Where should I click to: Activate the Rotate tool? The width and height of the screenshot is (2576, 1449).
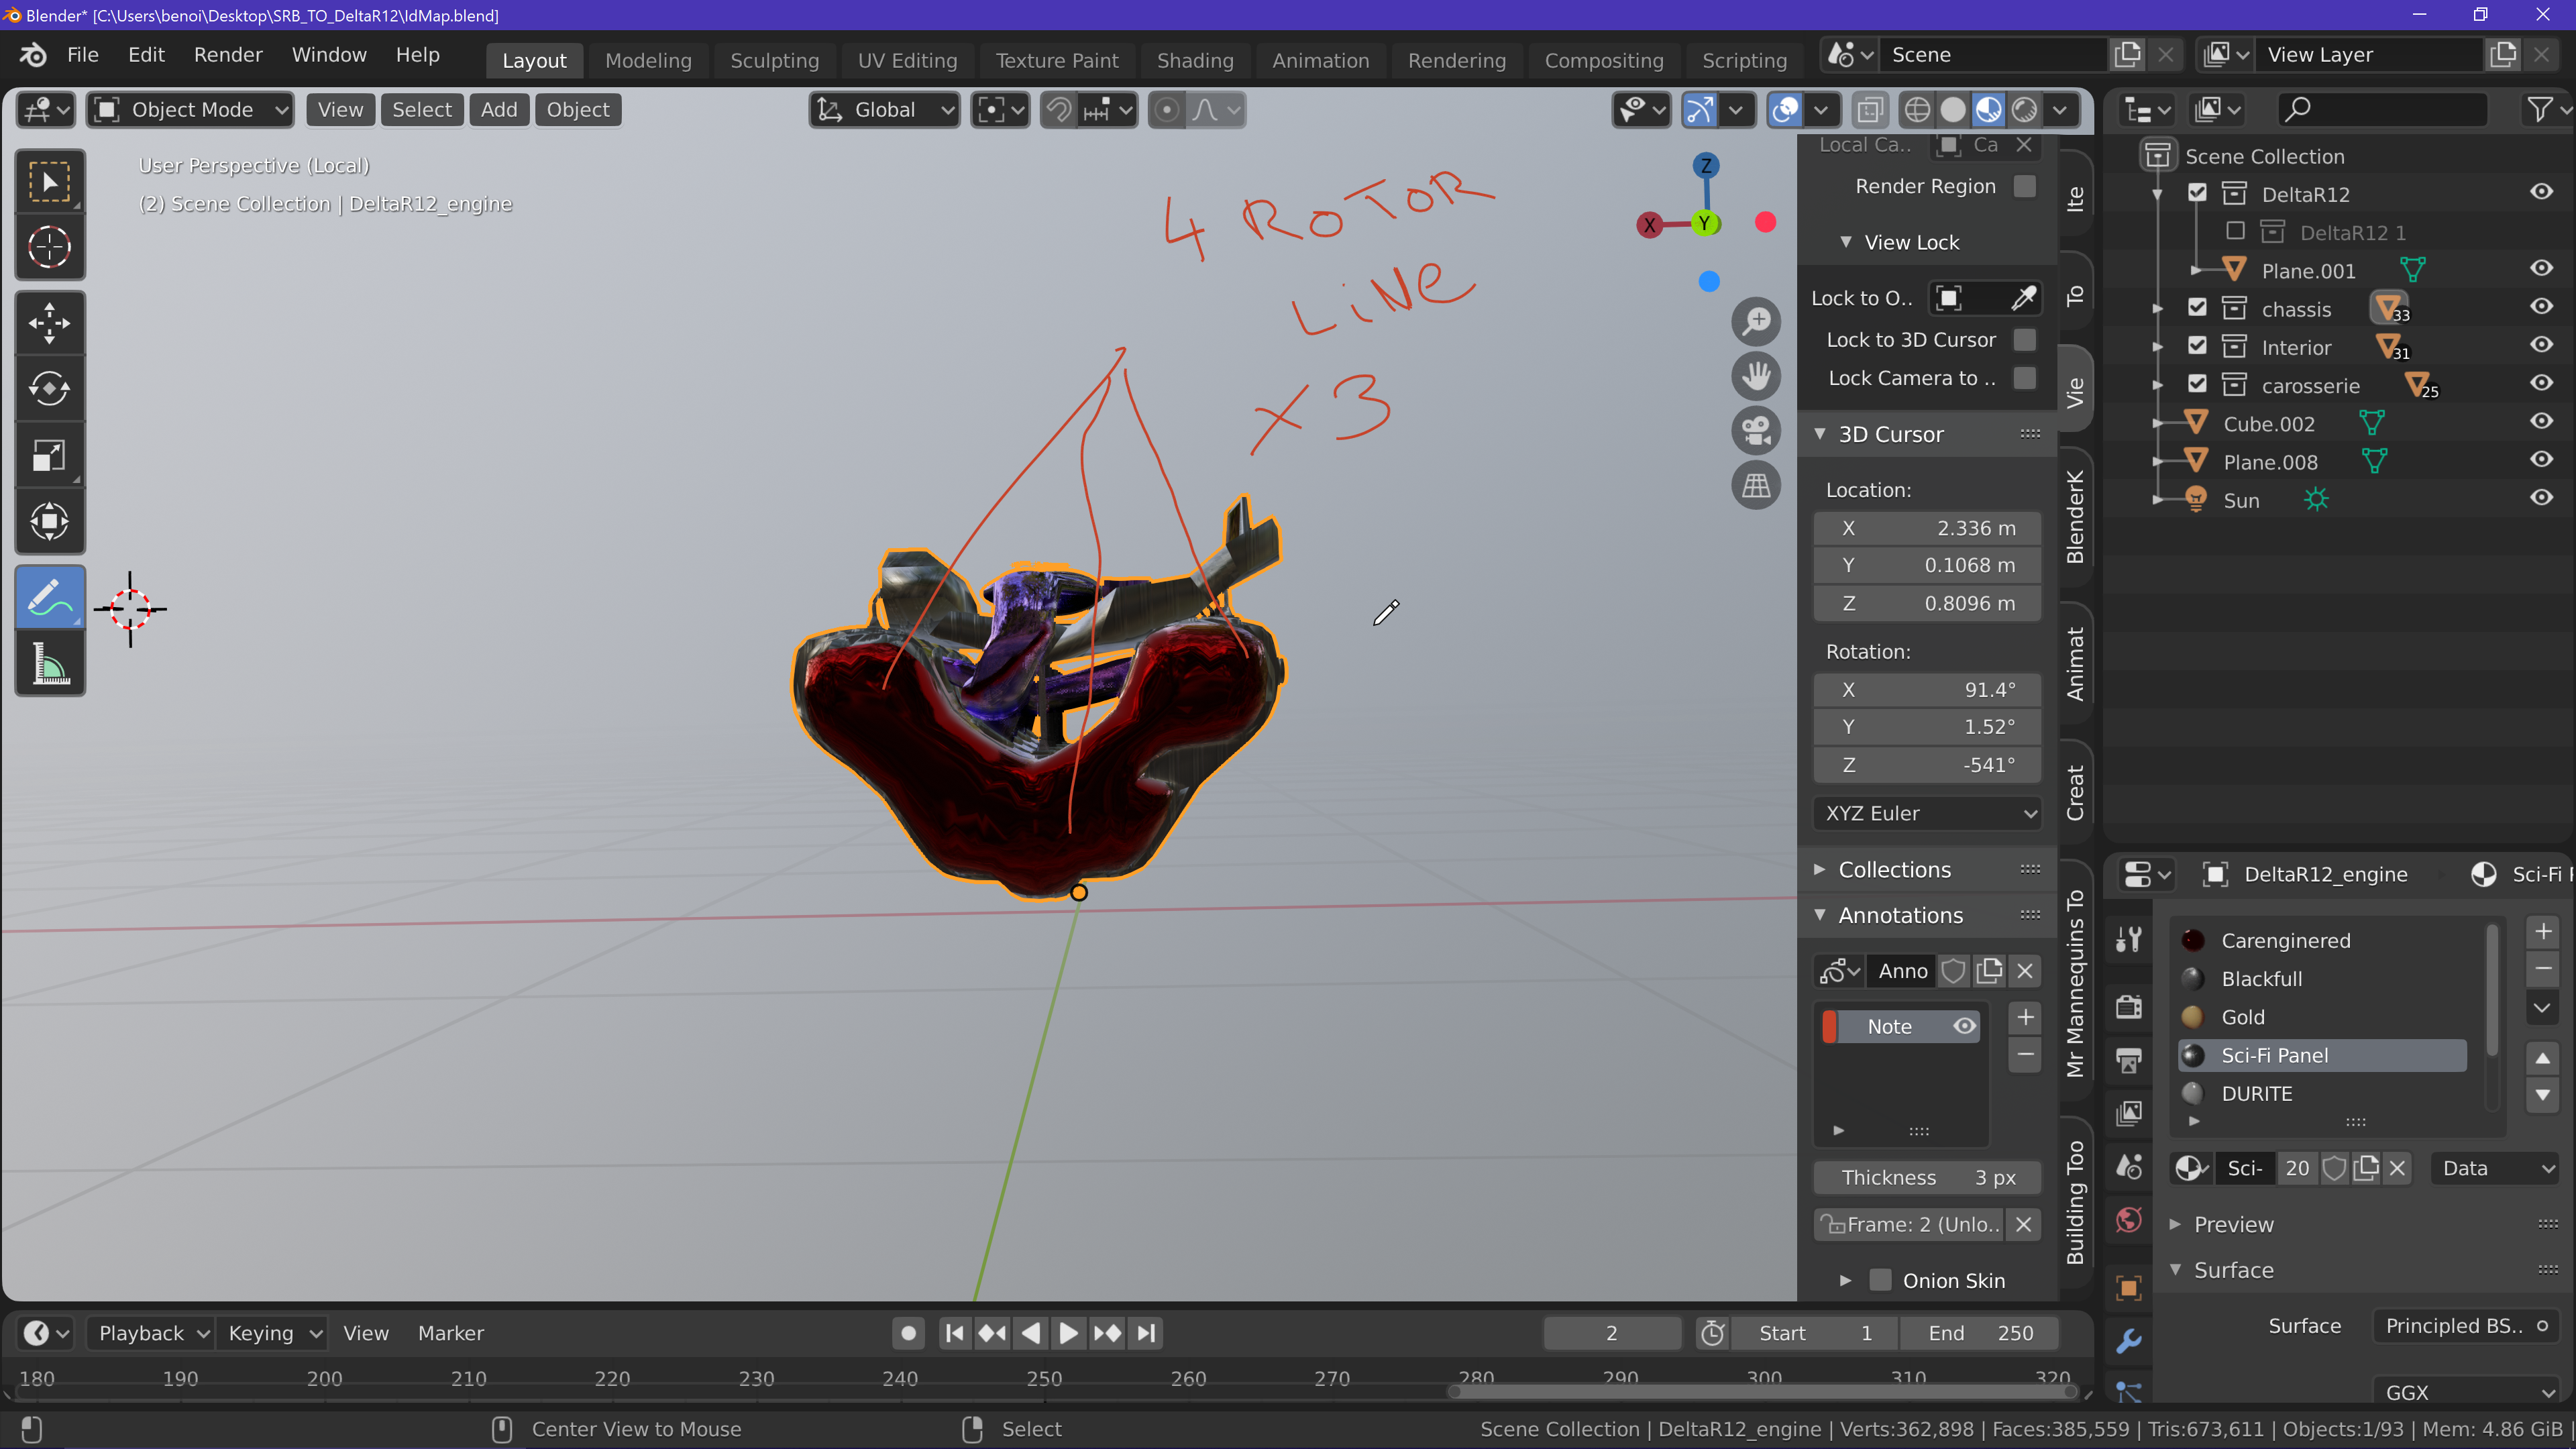click(x=49, y=389)
